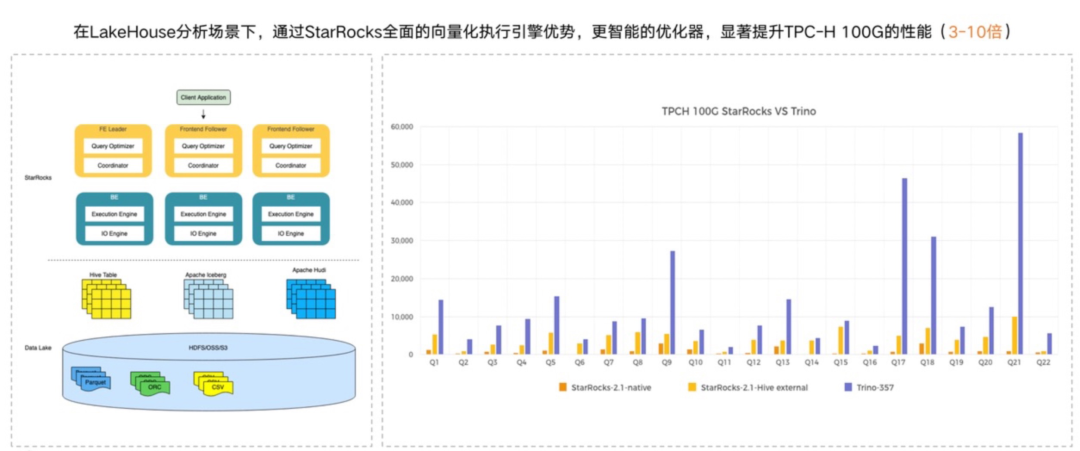Click the Apache Hudi caption
The image size is (1080, 451).
click(x=309, y=270)
